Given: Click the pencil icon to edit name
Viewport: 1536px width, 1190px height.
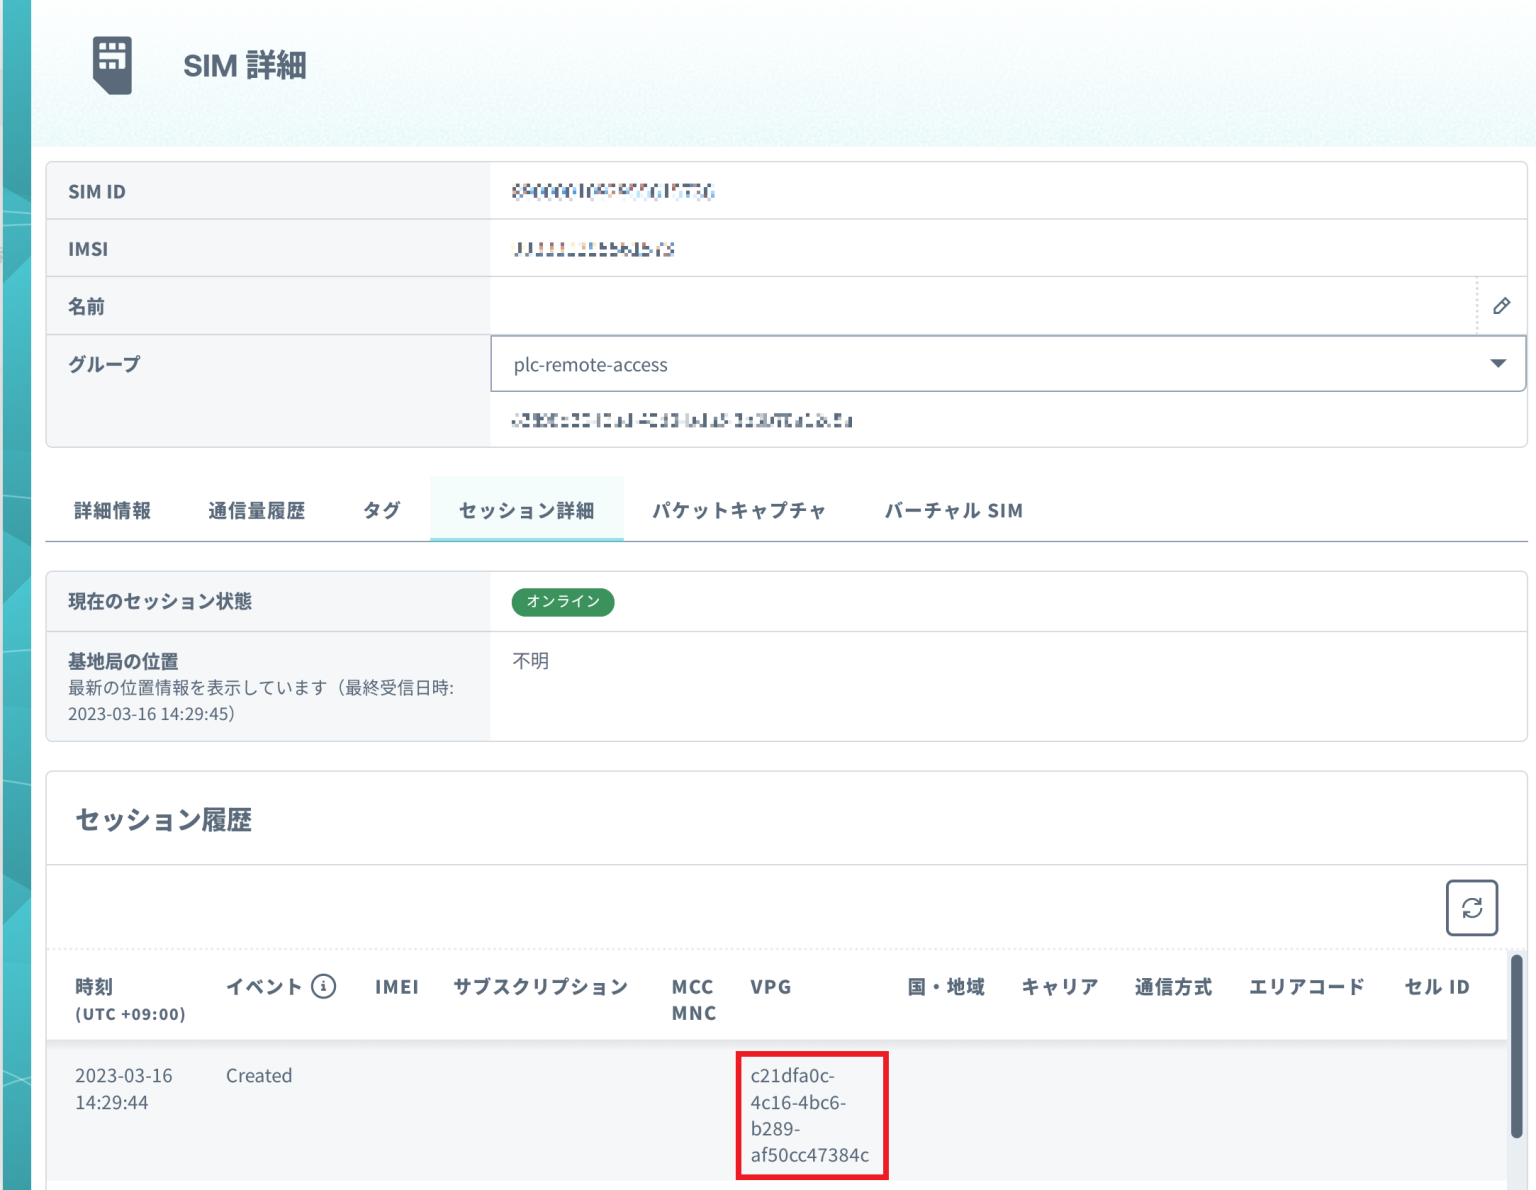Looking at the screenshot, I should click(1501, 306).
